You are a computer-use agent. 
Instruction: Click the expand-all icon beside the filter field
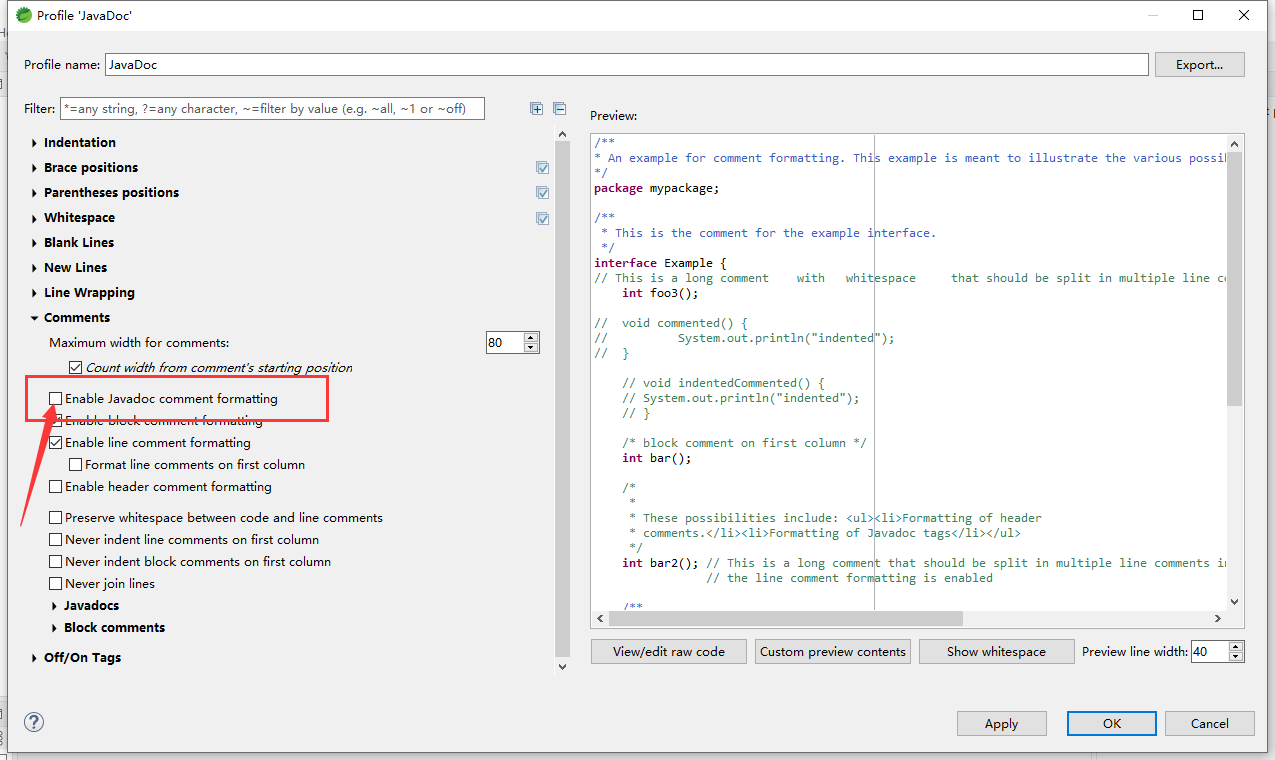click(536, 108)
